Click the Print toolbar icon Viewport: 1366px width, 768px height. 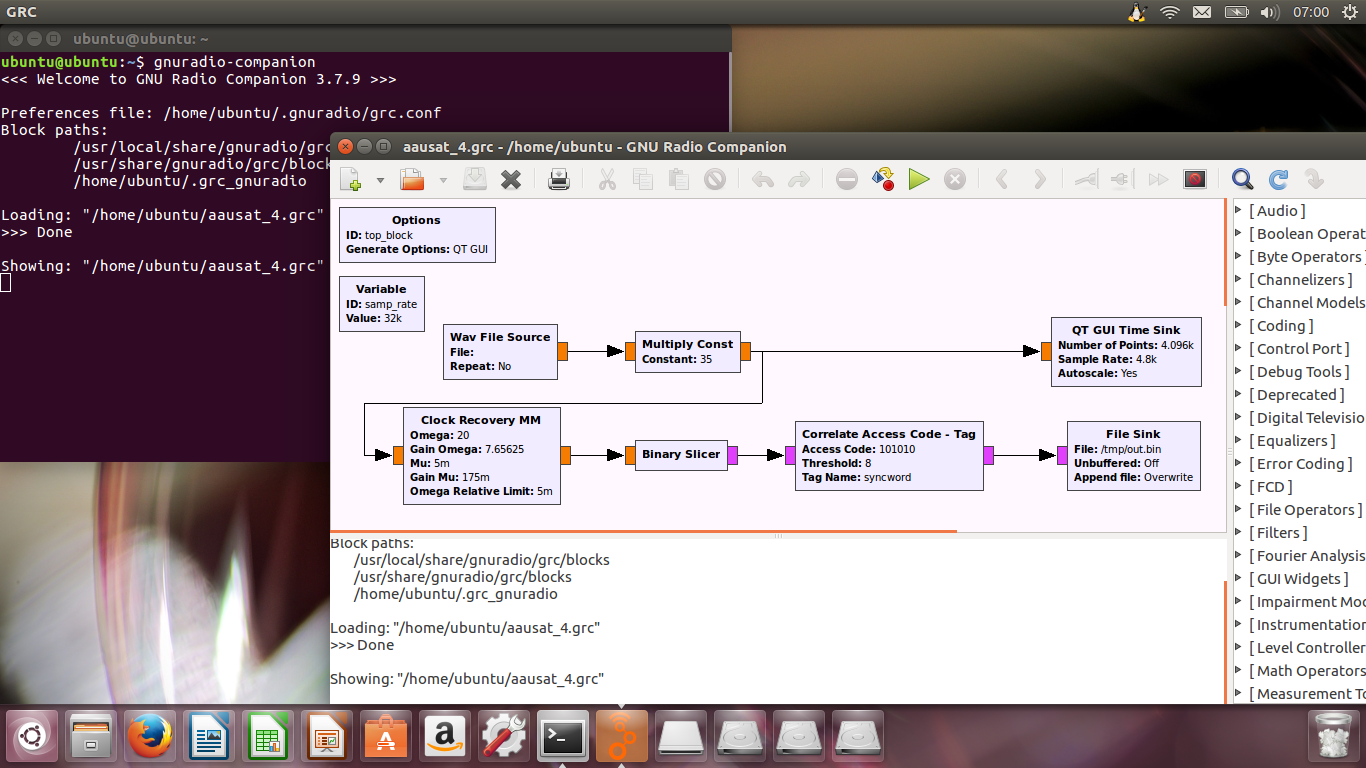[x=559, y=180]
